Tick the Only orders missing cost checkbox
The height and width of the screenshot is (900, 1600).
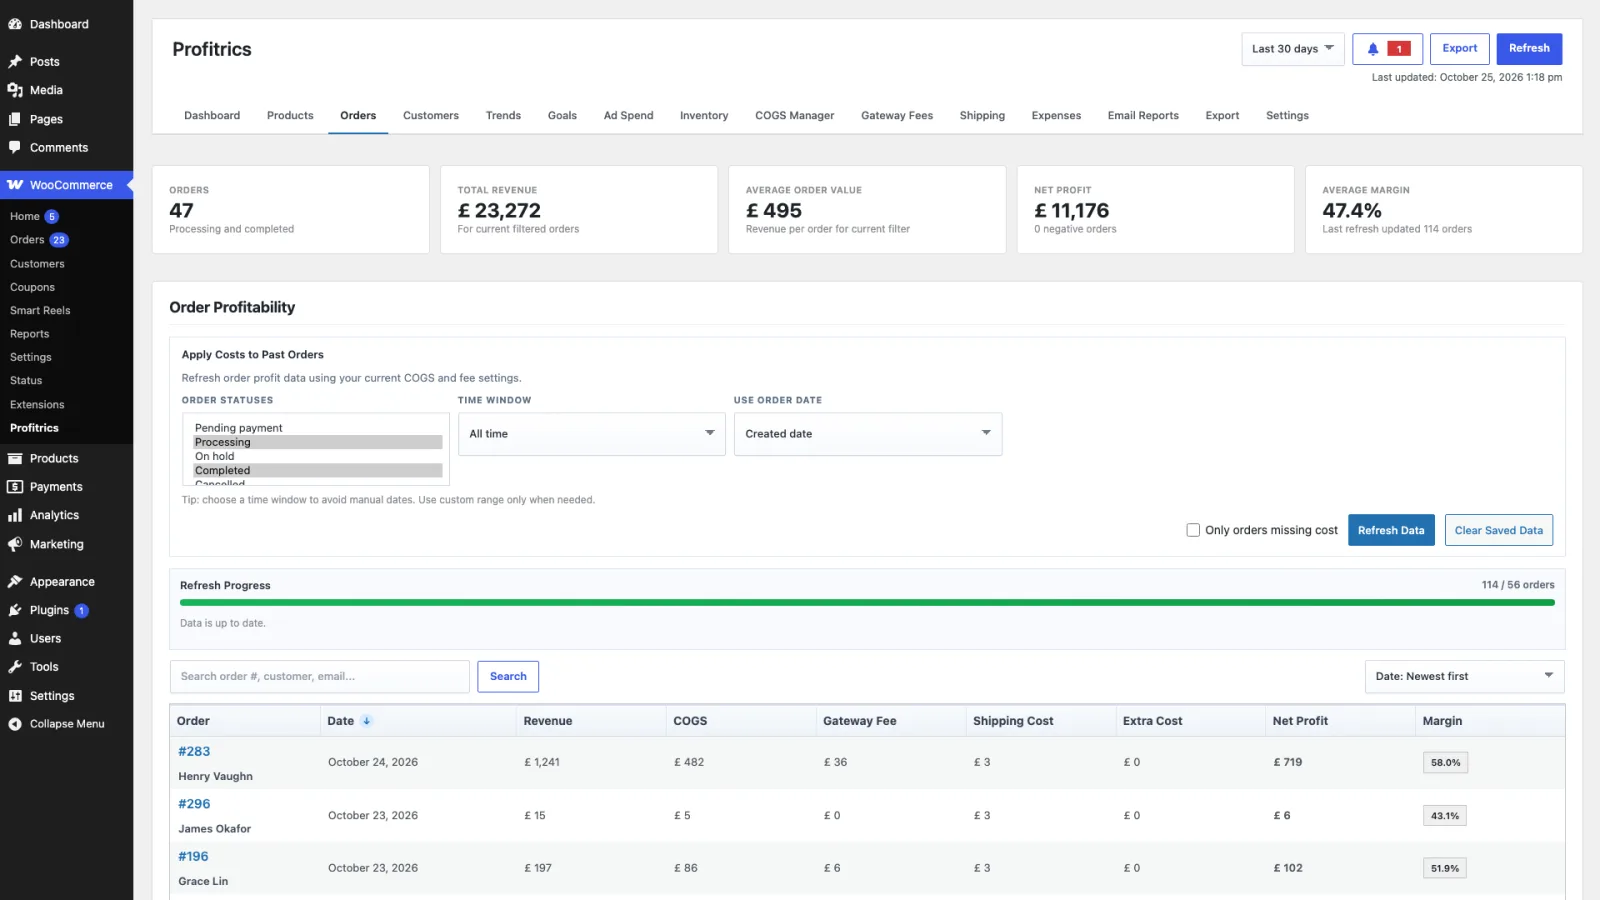point(1193,530)
